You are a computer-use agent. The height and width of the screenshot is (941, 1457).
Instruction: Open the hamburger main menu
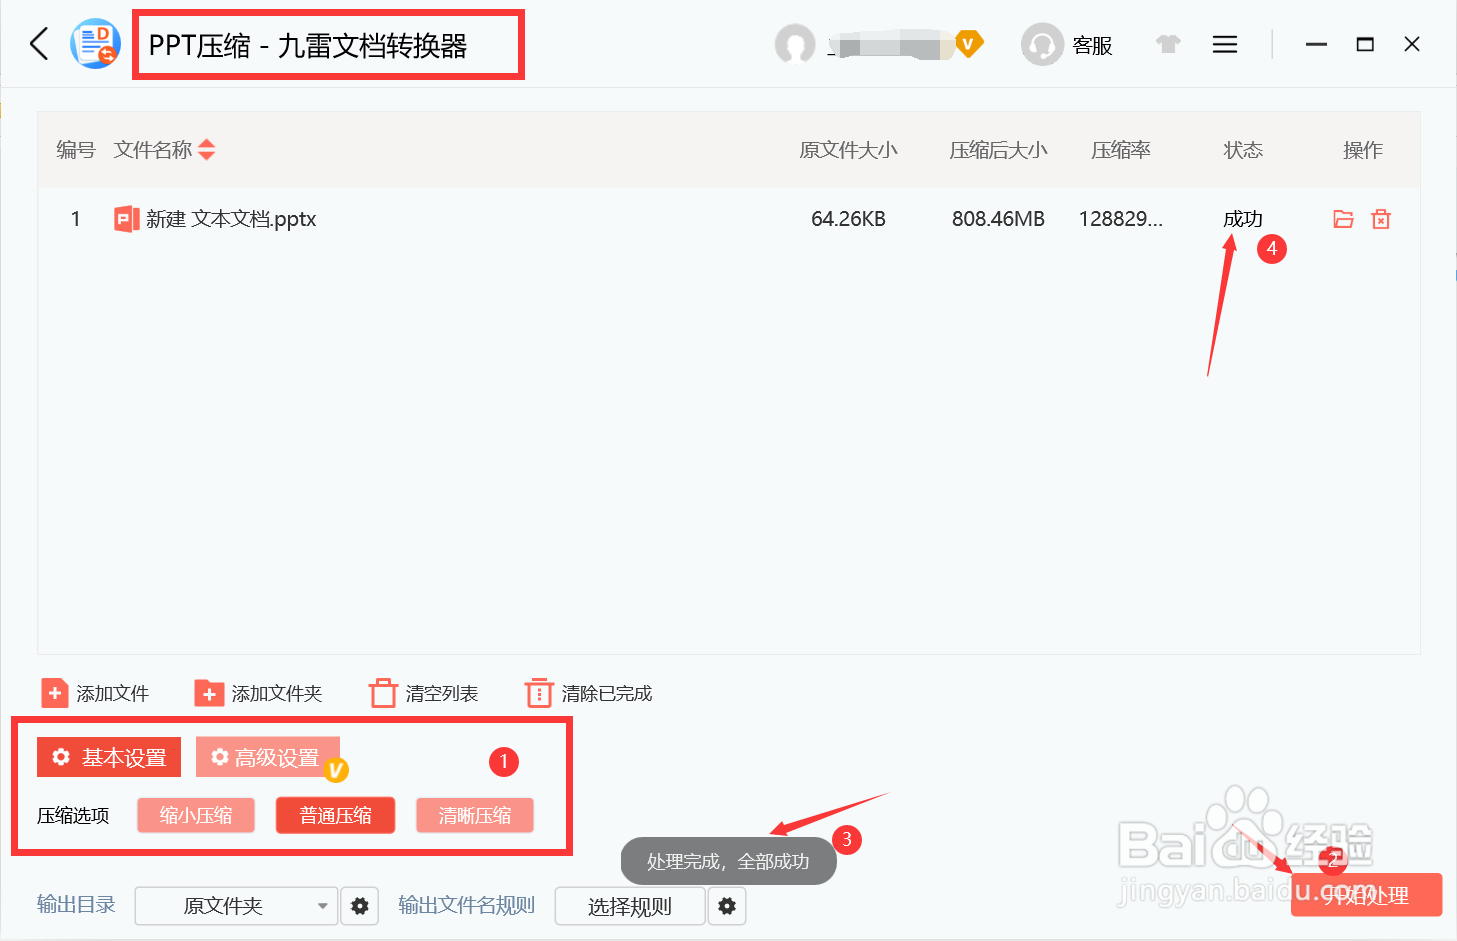[1225, 44]
